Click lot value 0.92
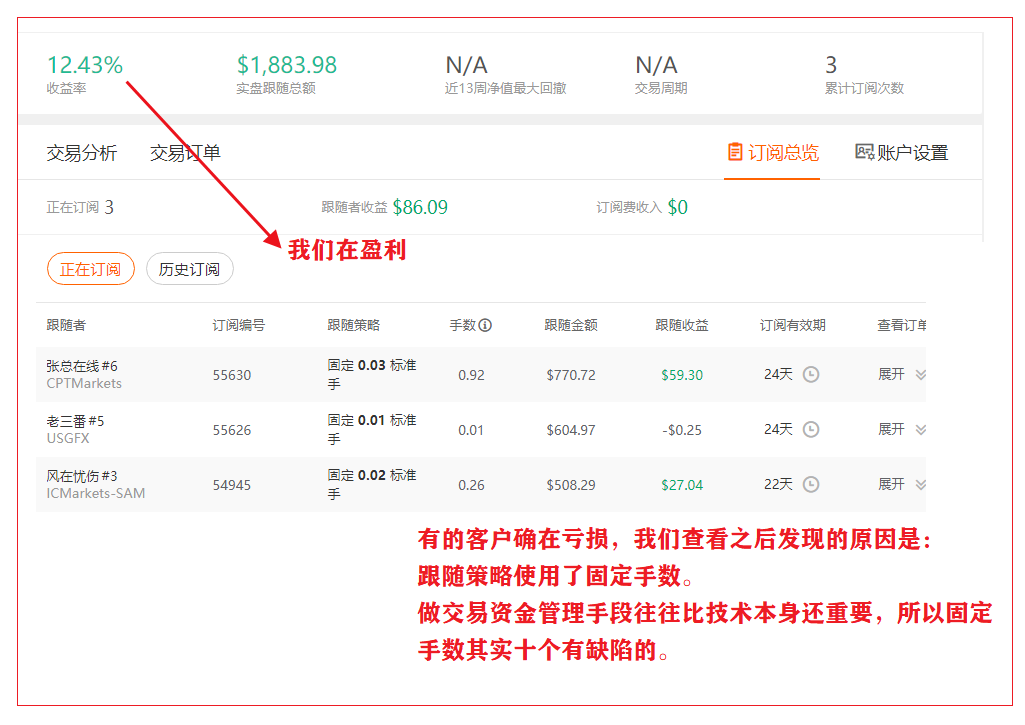This screenshot has height=725, width=1025. 471,375
